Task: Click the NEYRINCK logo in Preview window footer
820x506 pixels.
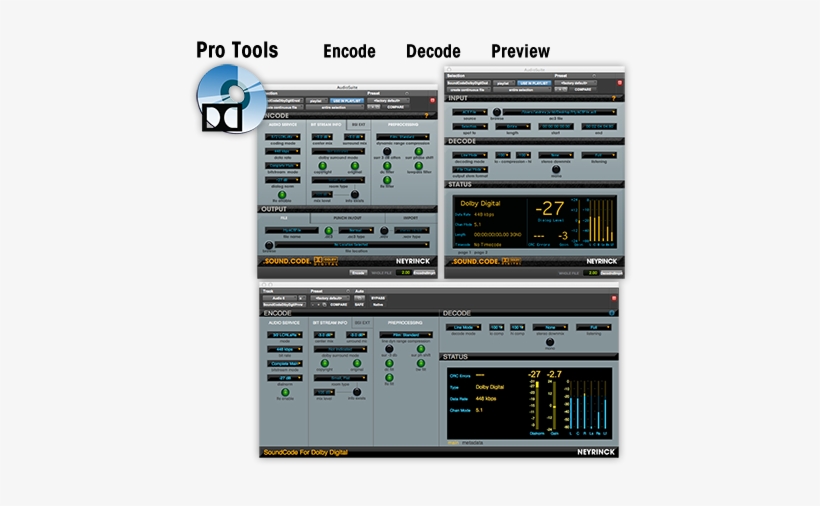Action: pos(596,452)
